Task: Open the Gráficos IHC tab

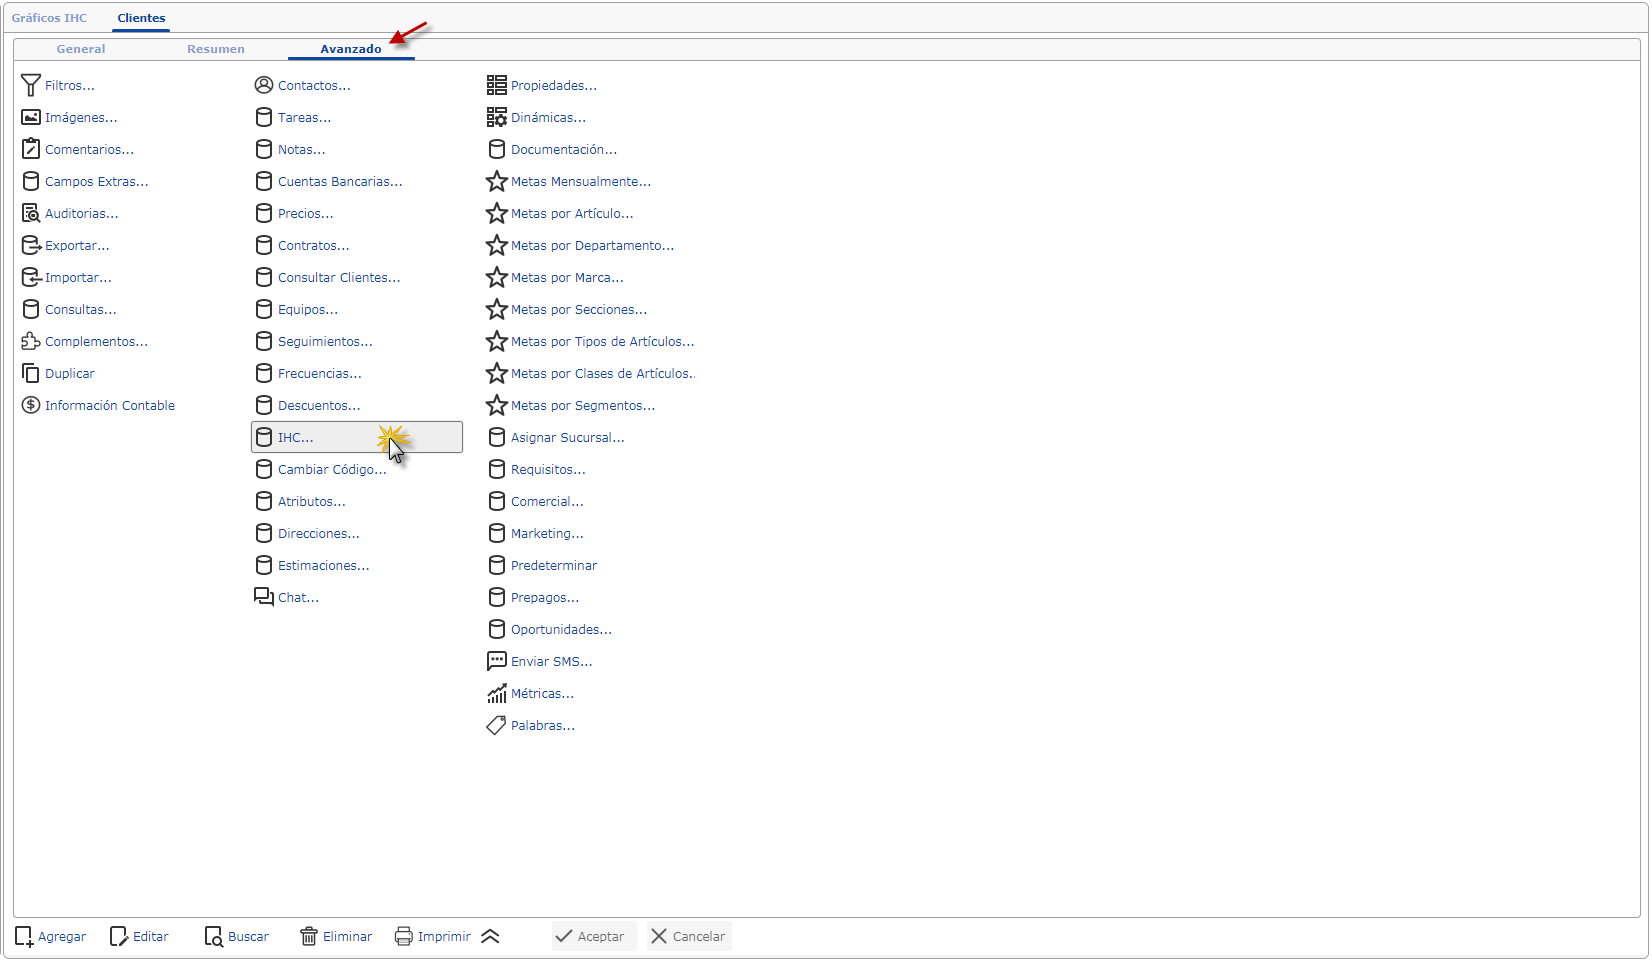Action: pyautogui.click(x=49, y=18)
